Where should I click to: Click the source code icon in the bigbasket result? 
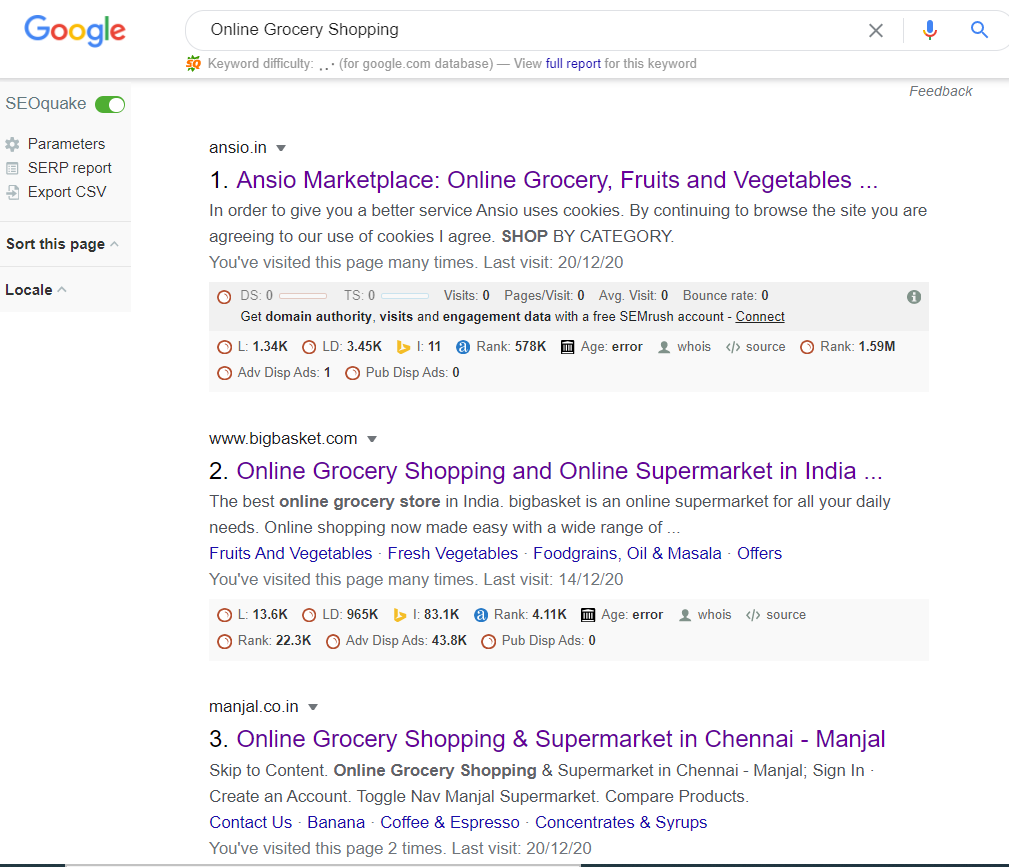753,615
